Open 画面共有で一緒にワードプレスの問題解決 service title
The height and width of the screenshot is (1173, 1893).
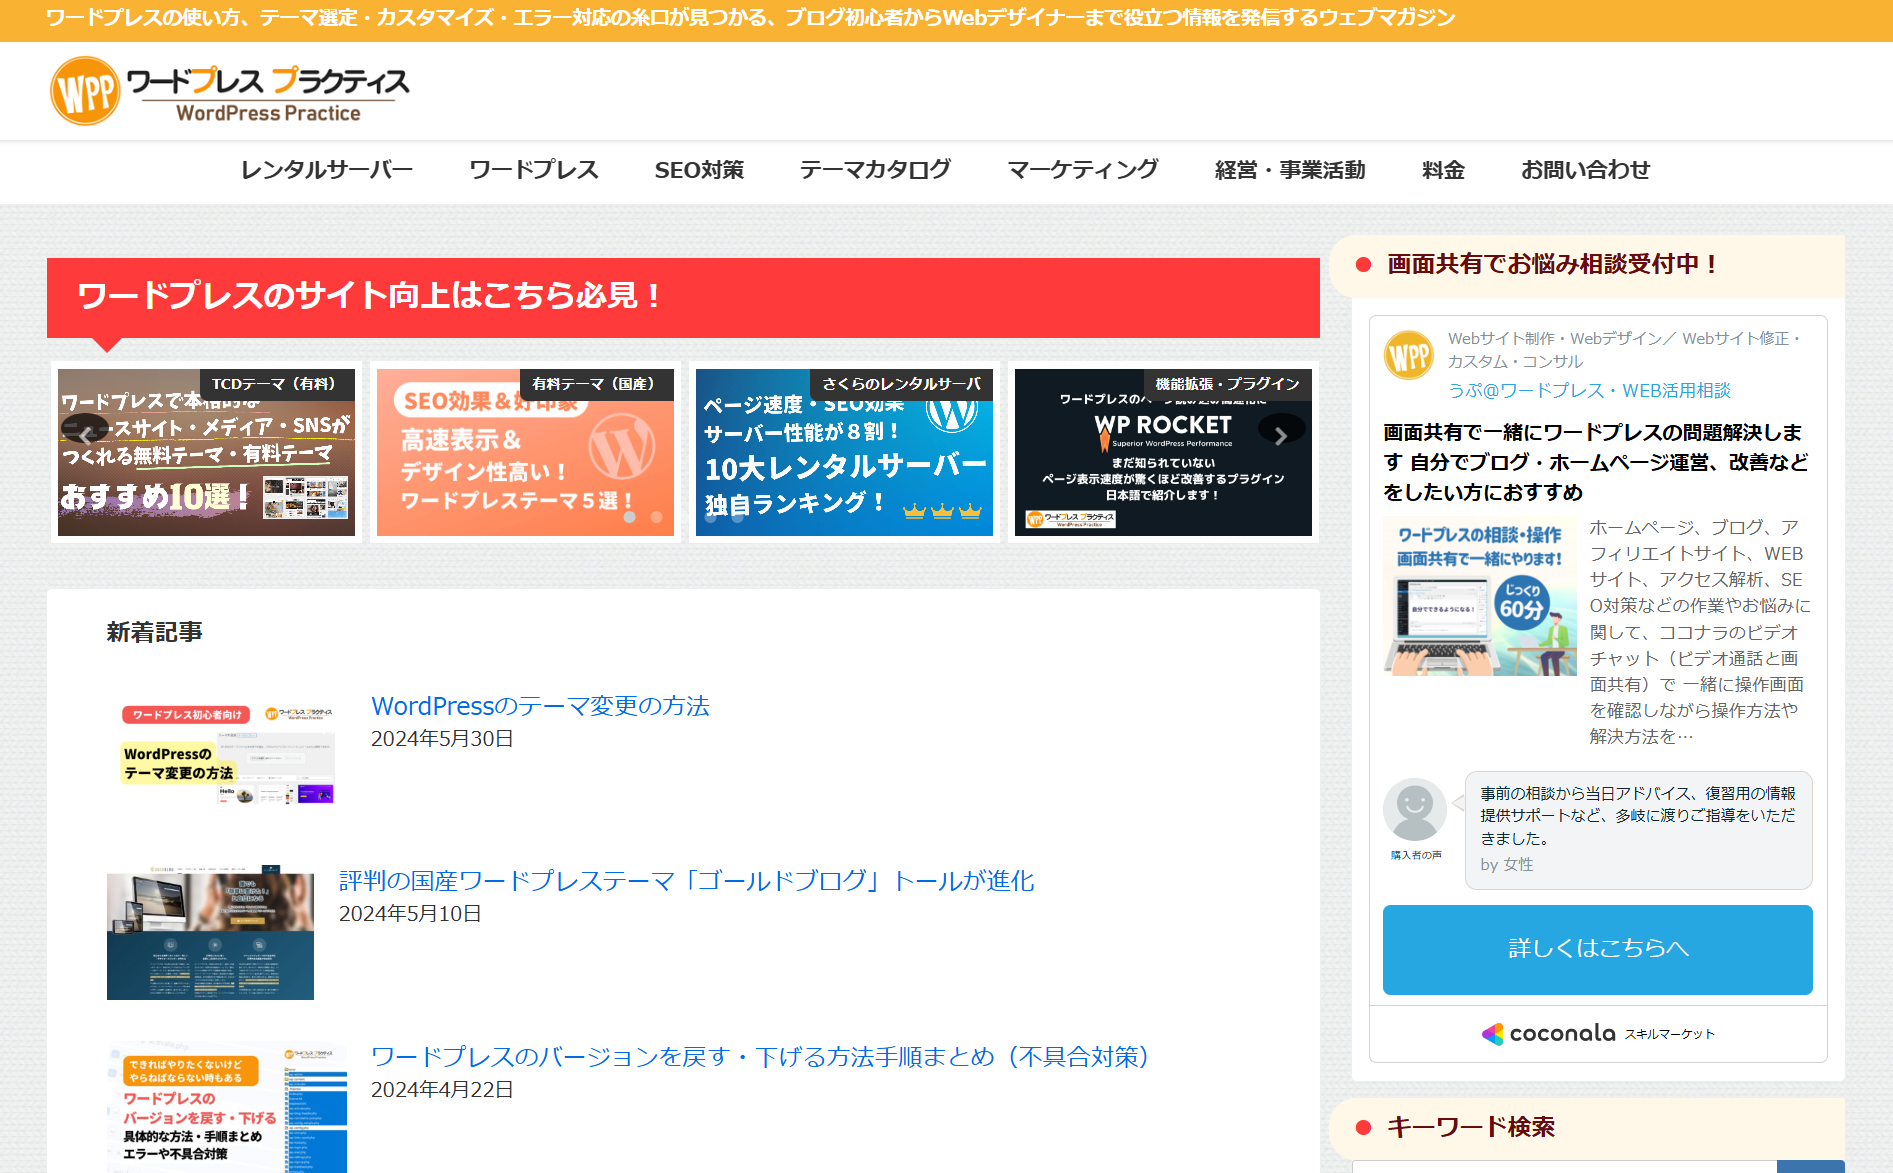[x=1596, y=462]
